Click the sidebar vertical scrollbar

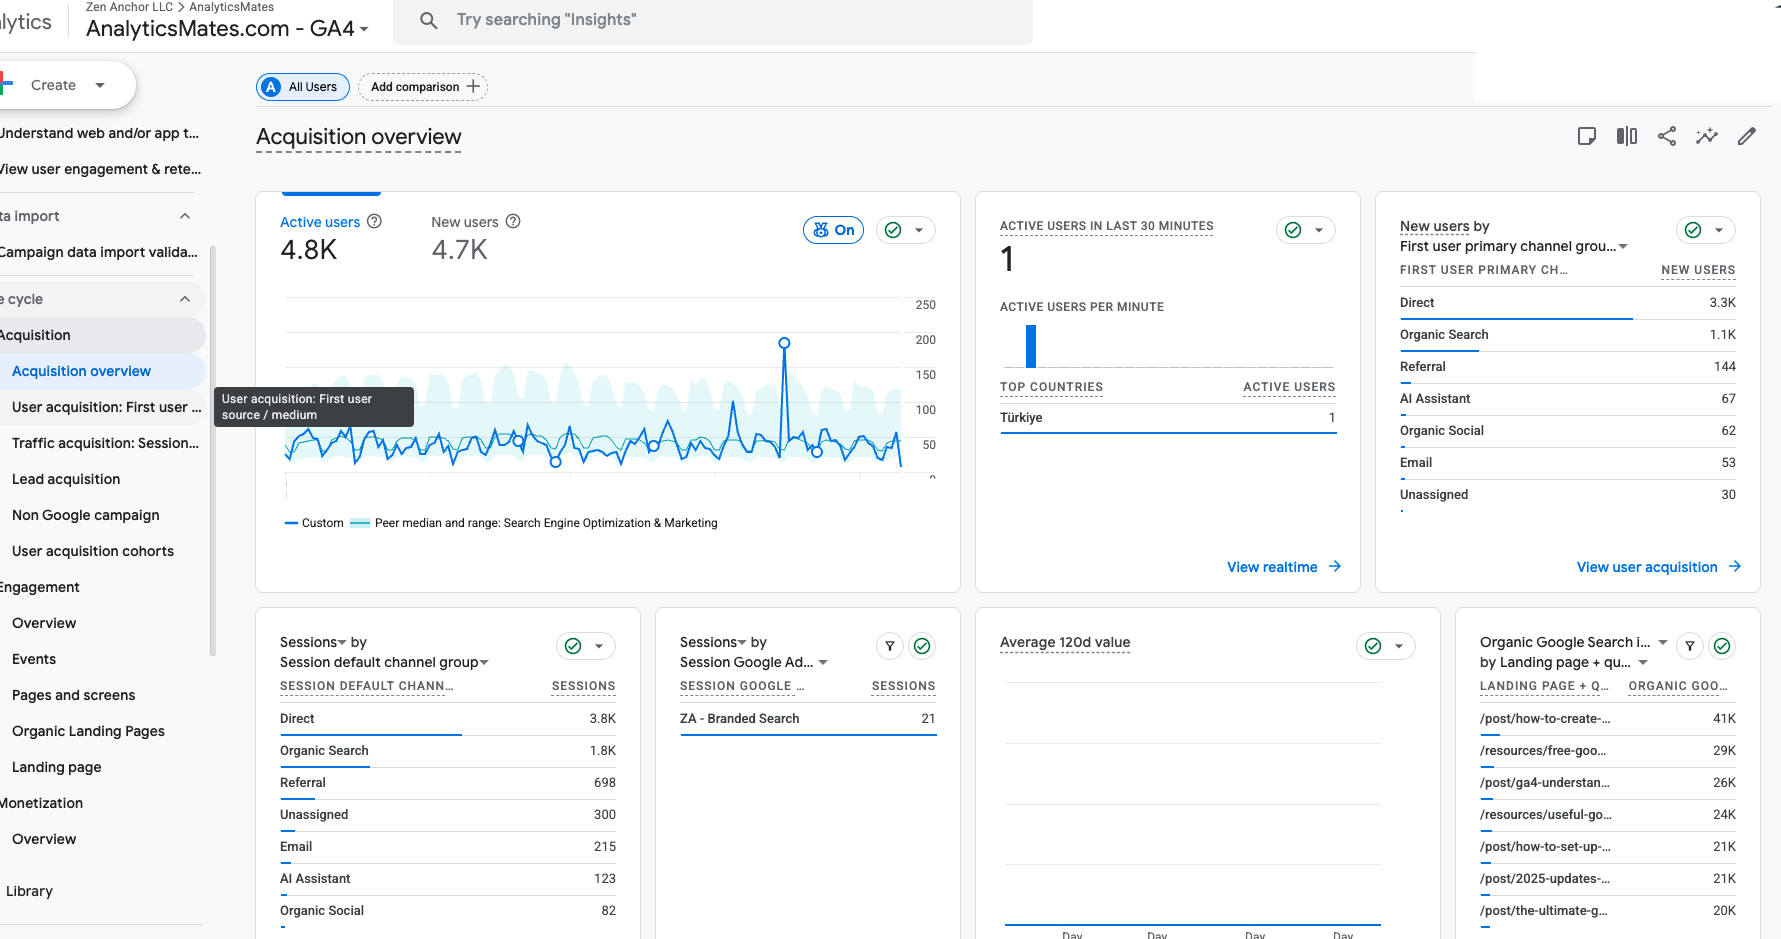212,450
